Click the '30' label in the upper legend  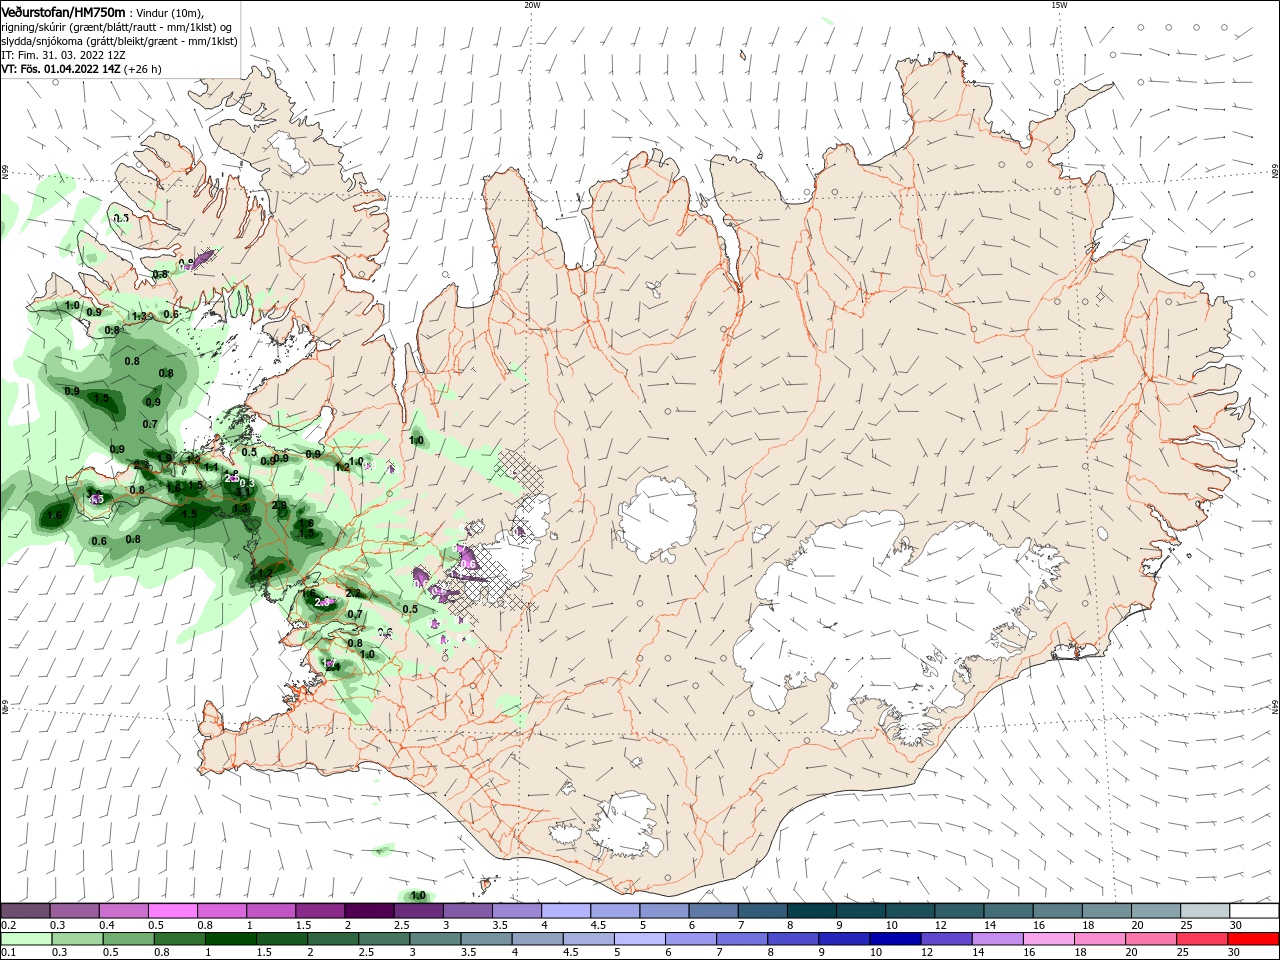point(1236,925)
